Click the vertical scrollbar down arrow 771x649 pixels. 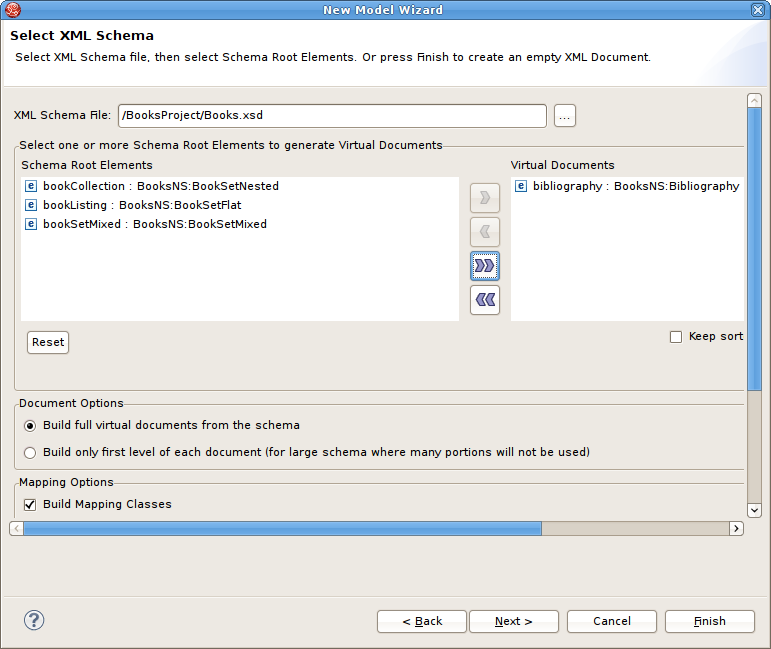pyautogui.click(x=754, y=510)
